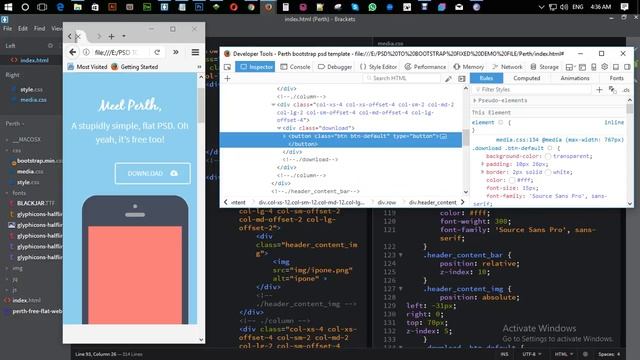Viewport: 640px width, 360px height.
Task: Open Task View from the taskbar
Action: click(x=42, y=7)
